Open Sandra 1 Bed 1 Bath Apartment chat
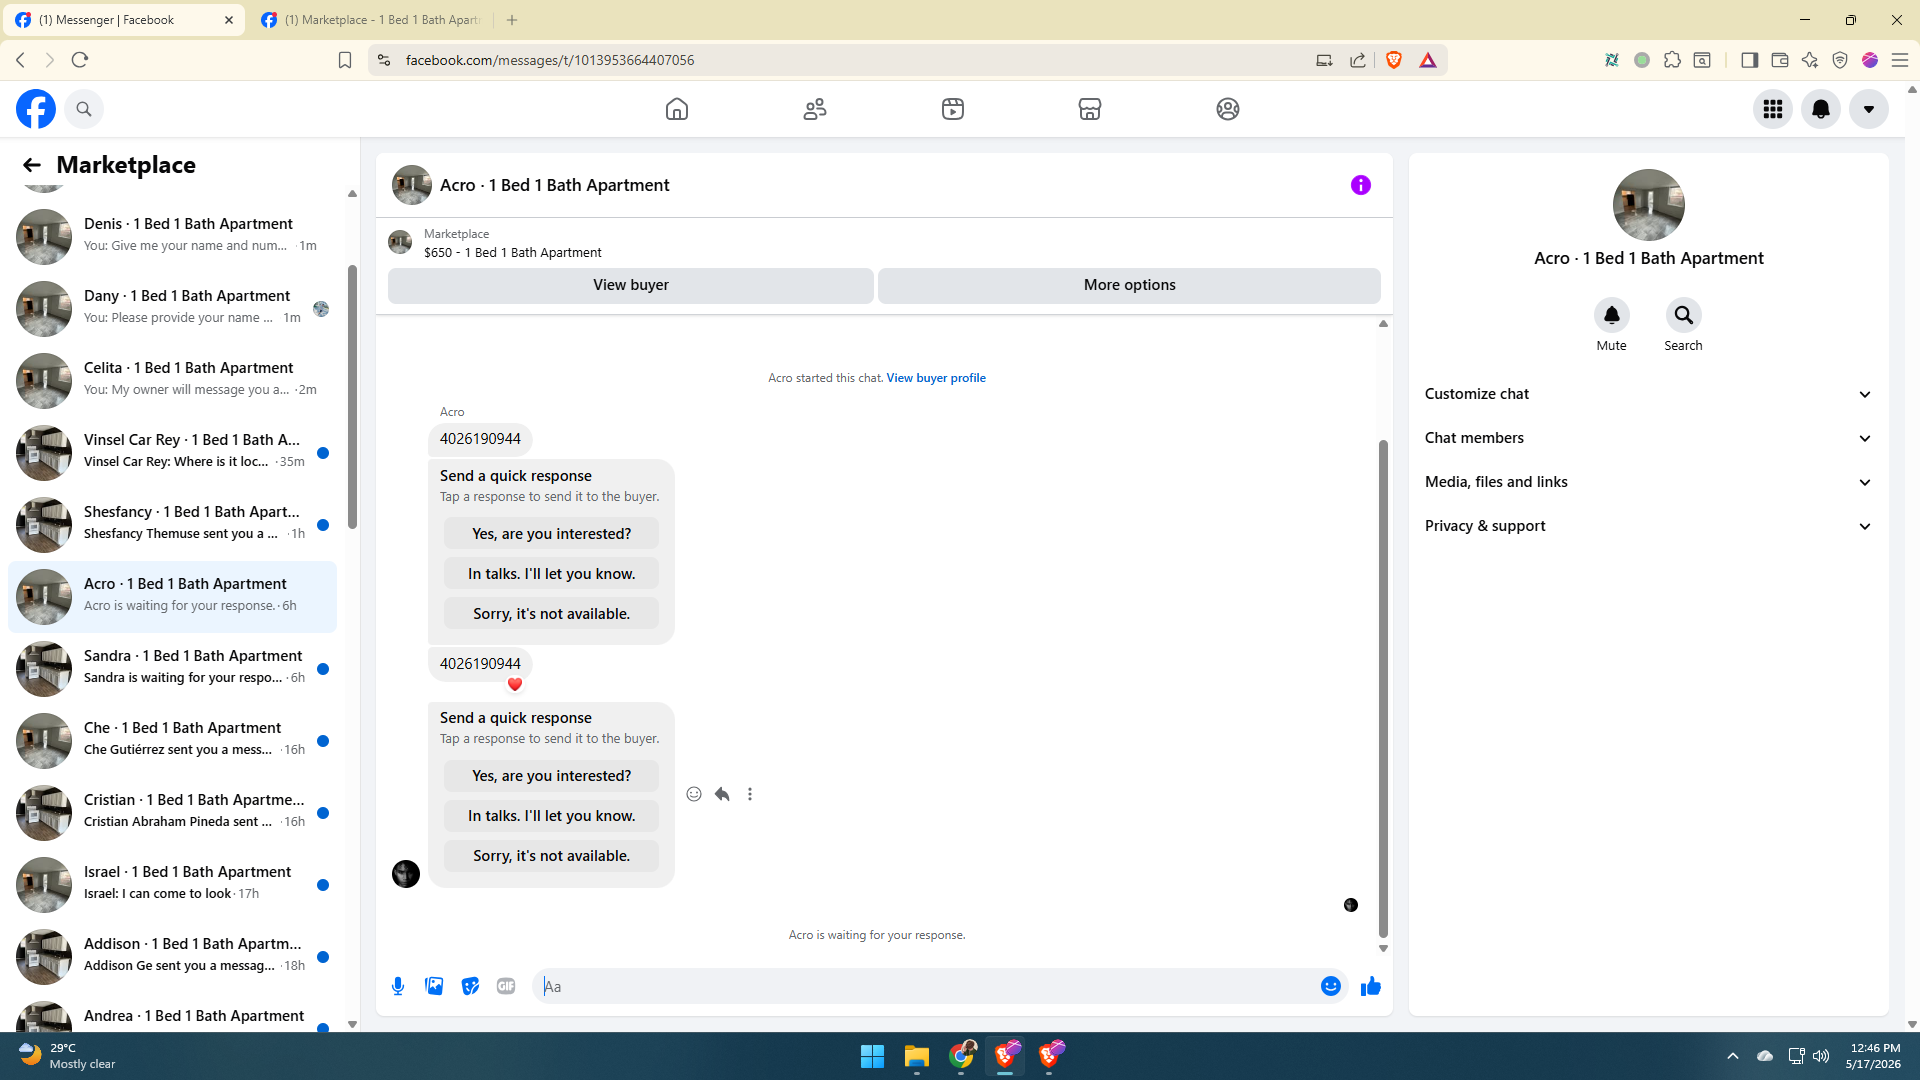Viewport: 1920px width, 1080px height. click(x=172, y=668)
